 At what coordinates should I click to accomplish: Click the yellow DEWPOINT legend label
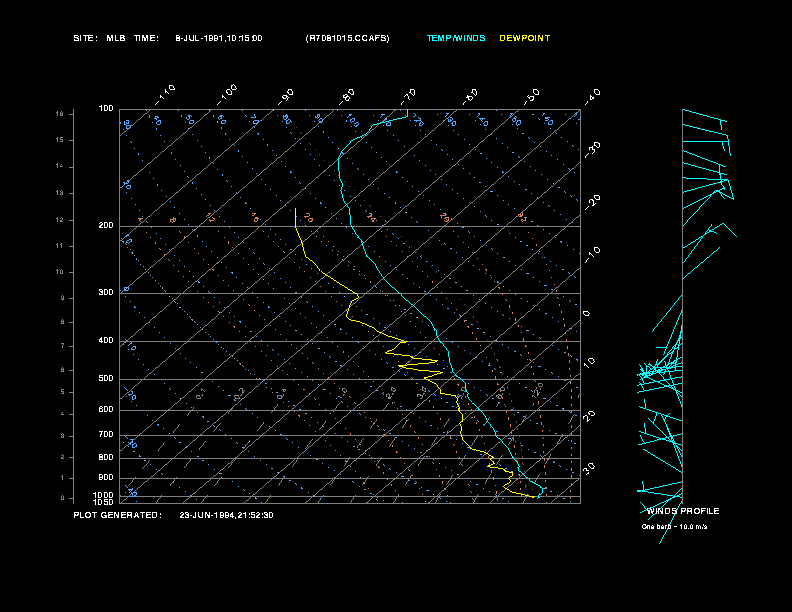point(525,38)
